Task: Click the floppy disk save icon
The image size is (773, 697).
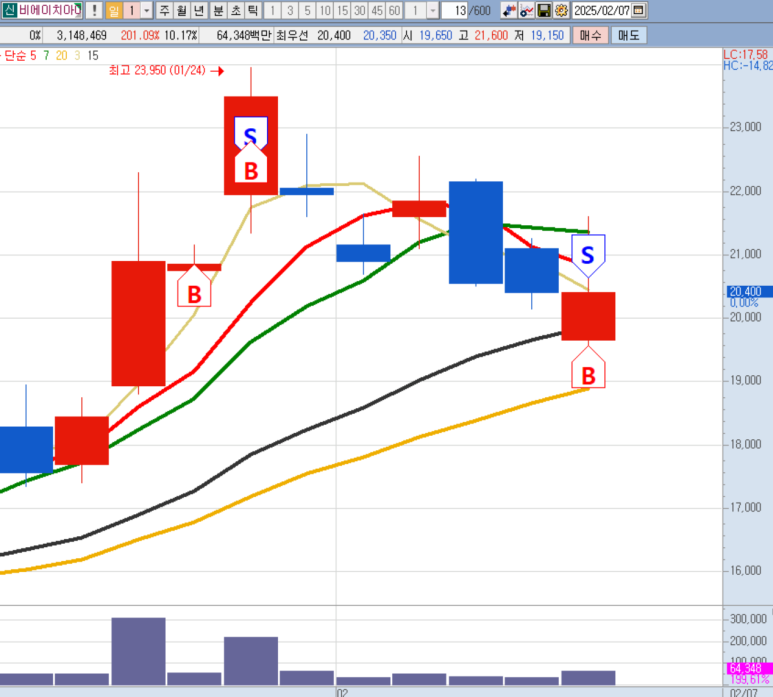Action: click(544, 10)
